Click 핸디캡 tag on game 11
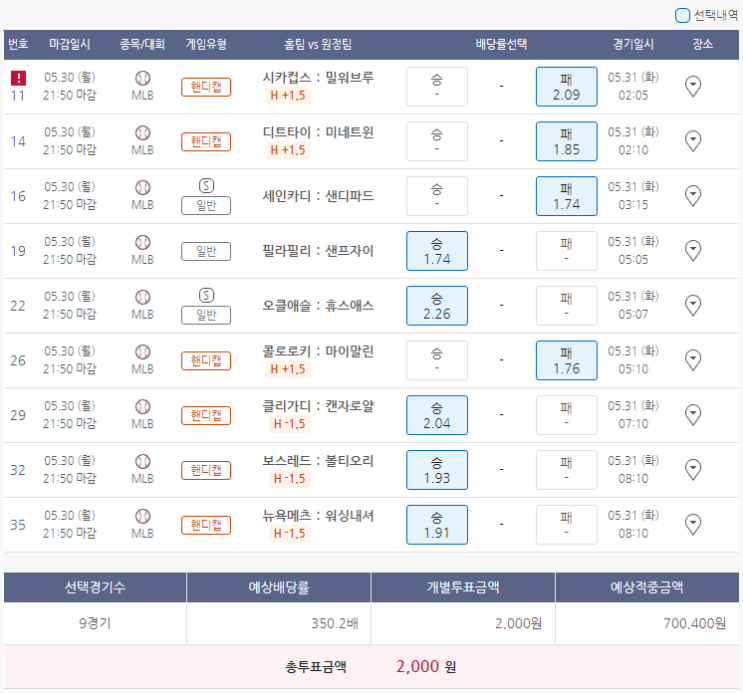The image size is (743, 693). click(206, 87)
